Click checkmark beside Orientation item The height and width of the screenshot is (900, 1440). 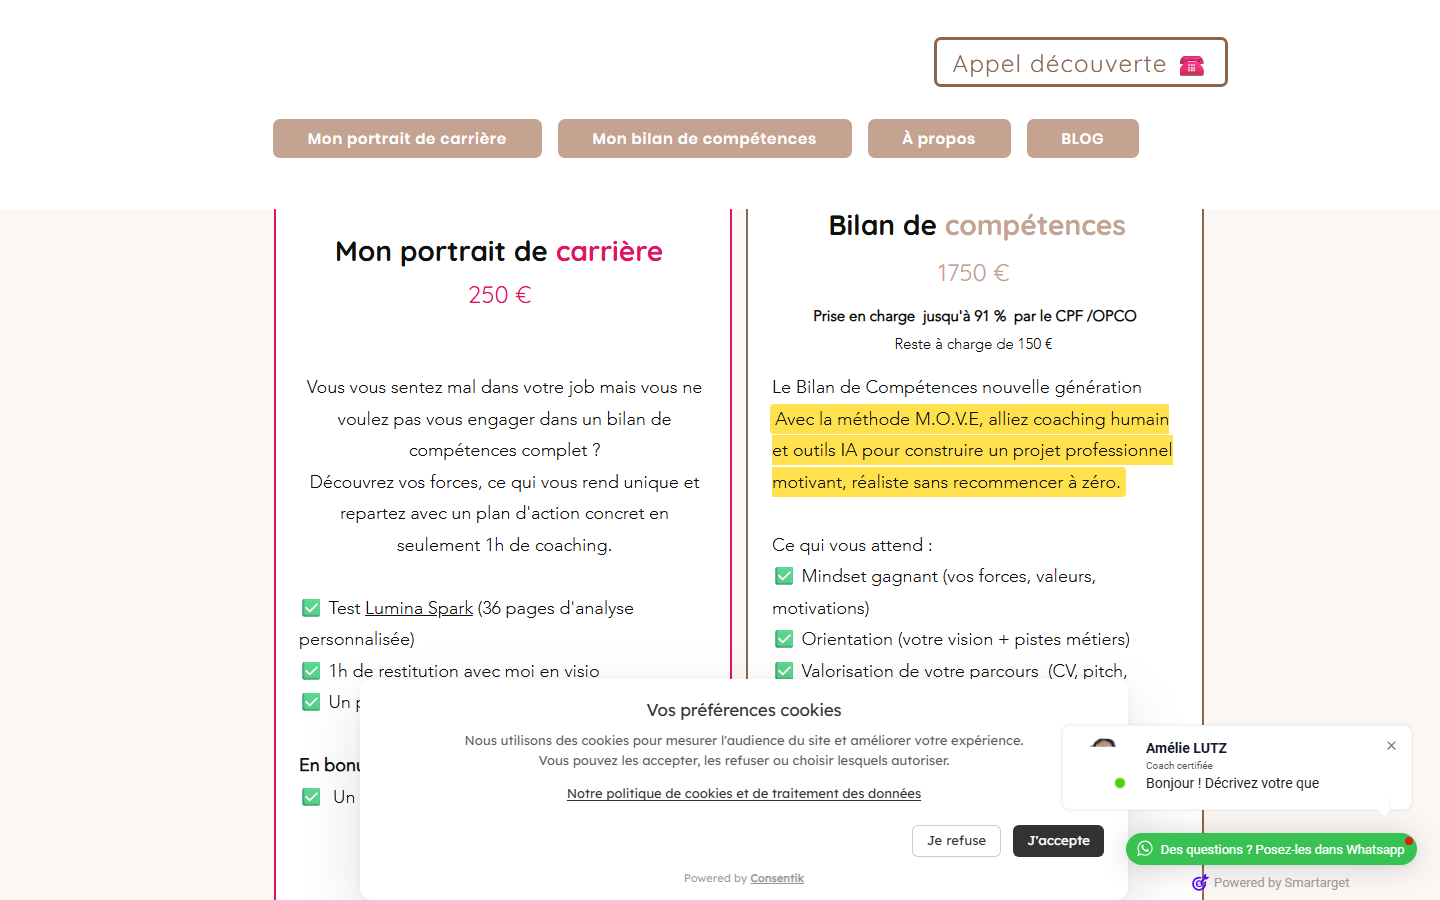(784, 639)
